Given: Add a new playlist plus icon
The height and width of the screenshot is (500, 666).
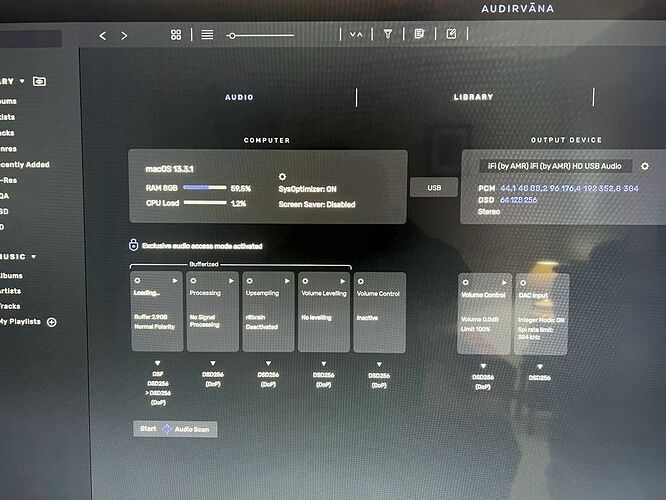Looking at the screenshot, I should click(x=52, y=322).
